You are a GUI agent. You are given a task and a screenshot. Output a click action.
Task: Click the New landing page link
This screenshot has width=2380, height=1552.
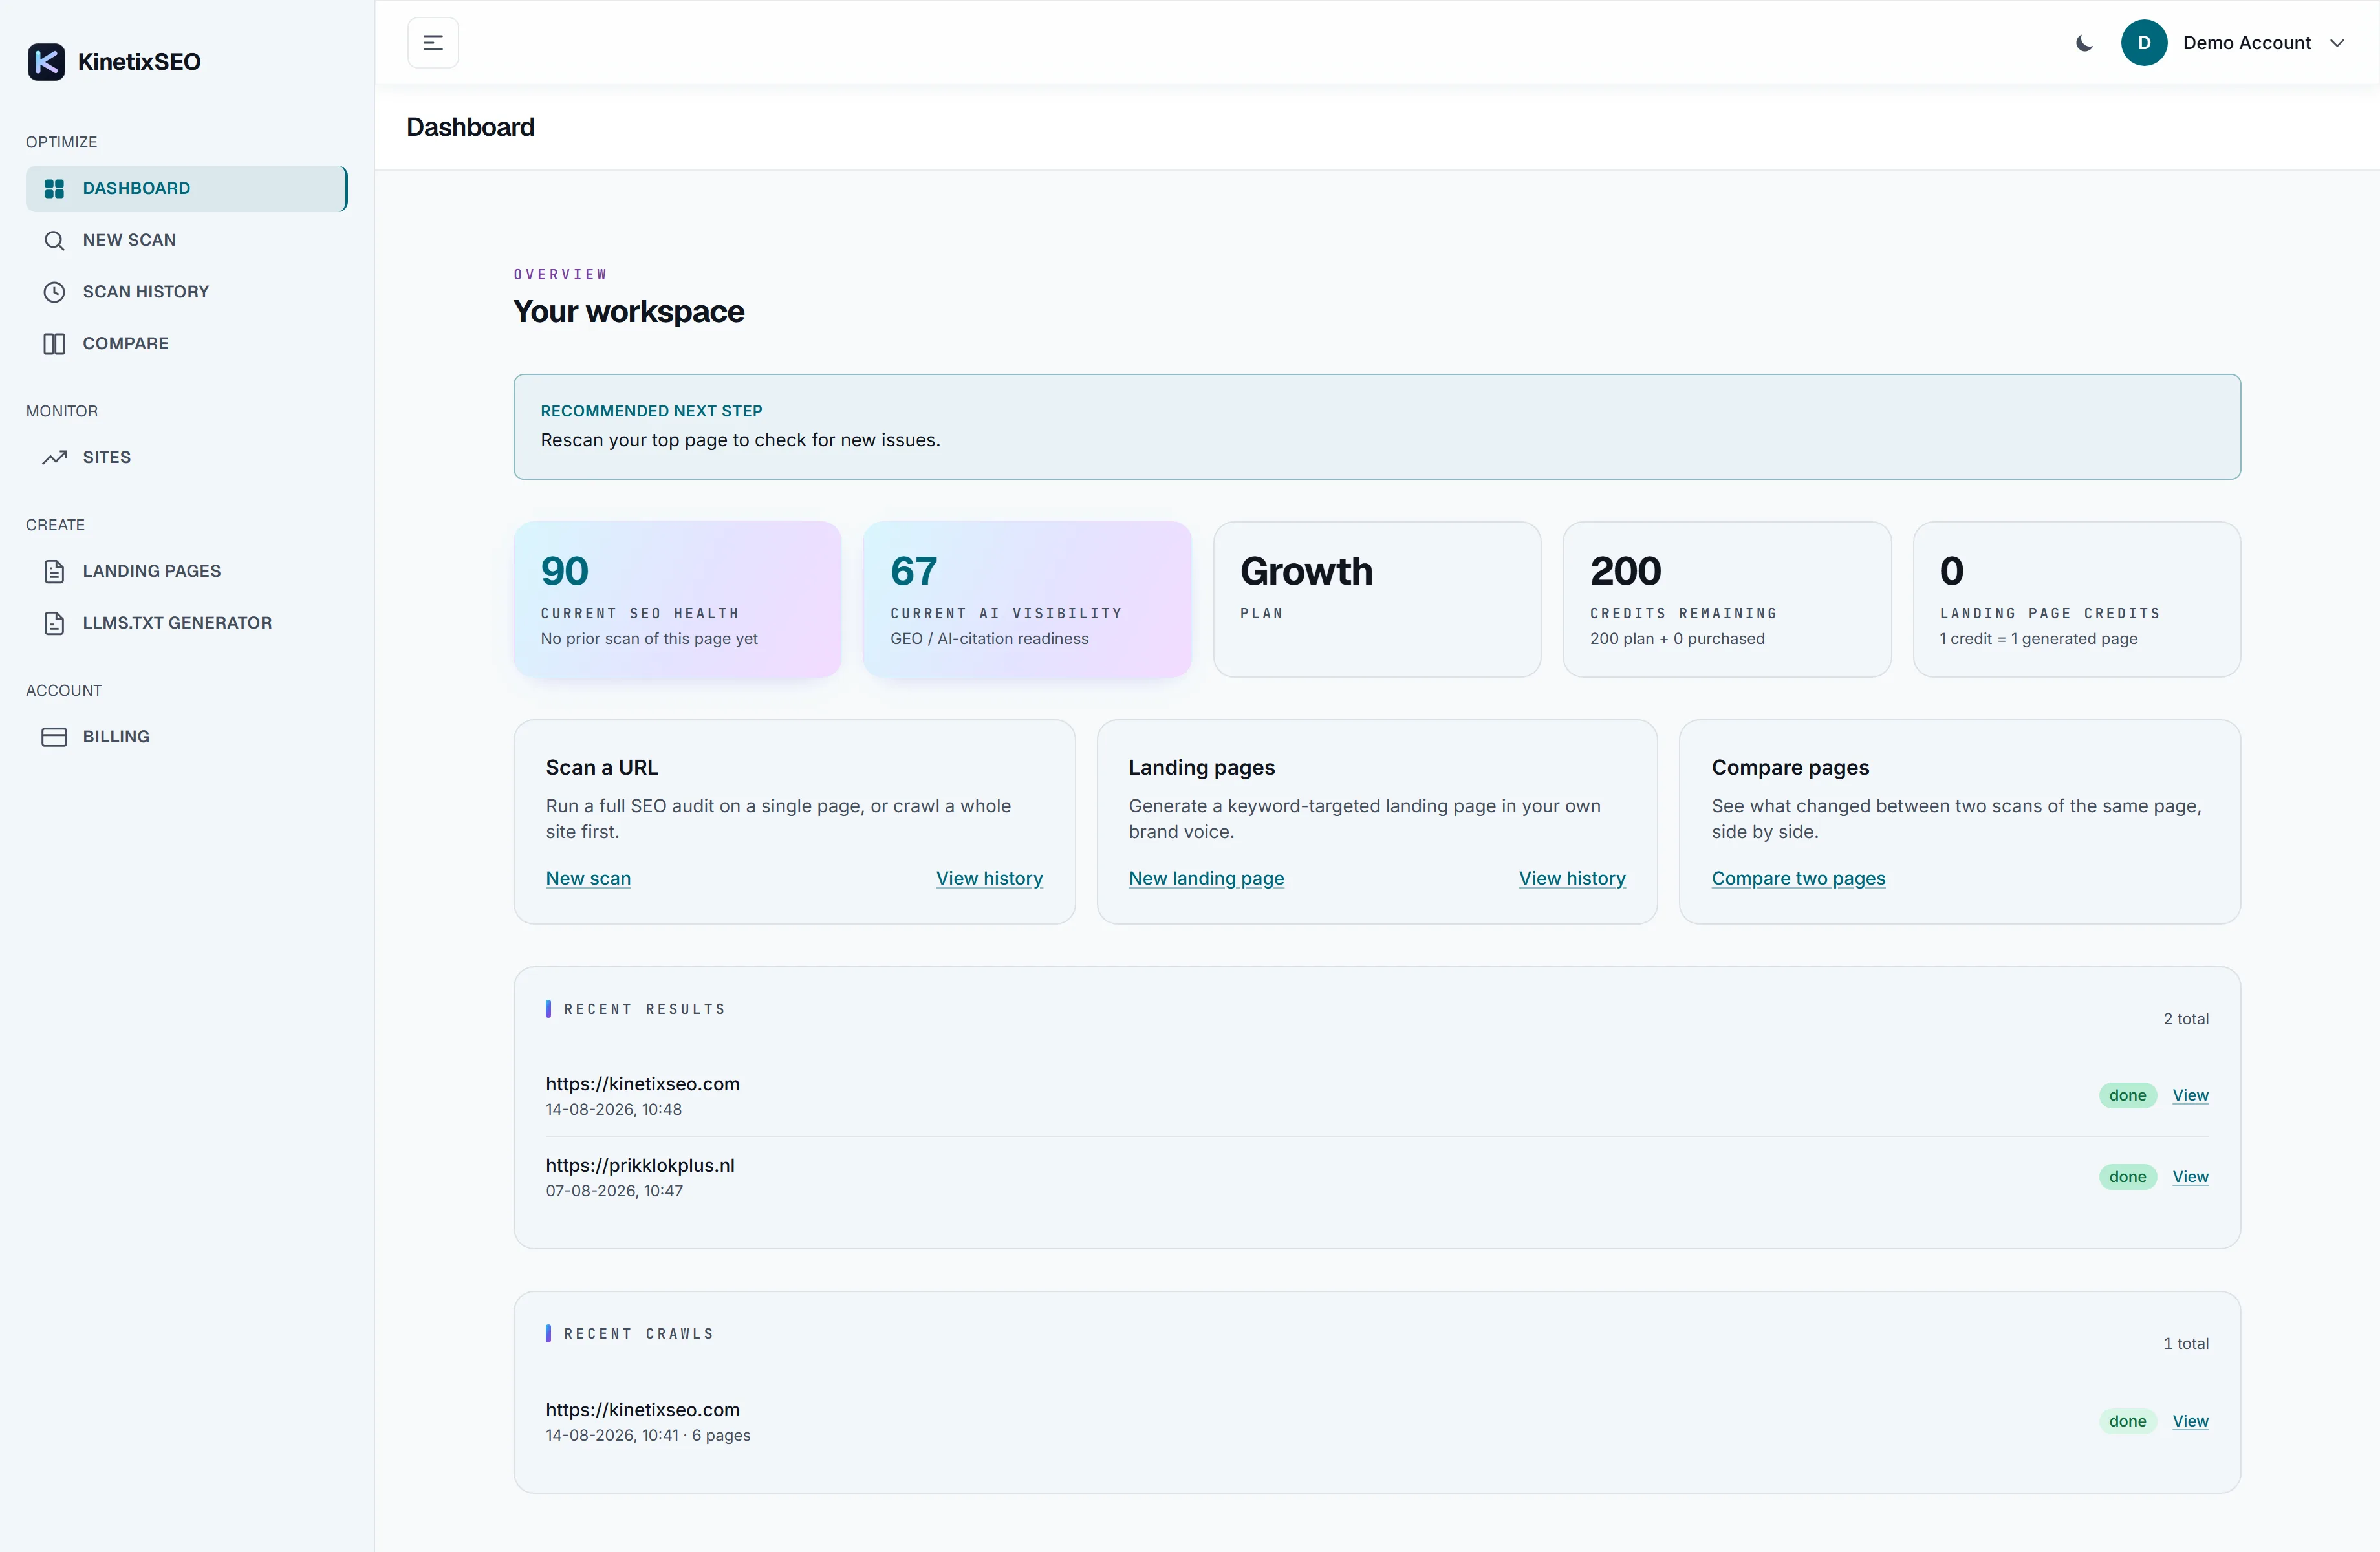pos(1206,878)
